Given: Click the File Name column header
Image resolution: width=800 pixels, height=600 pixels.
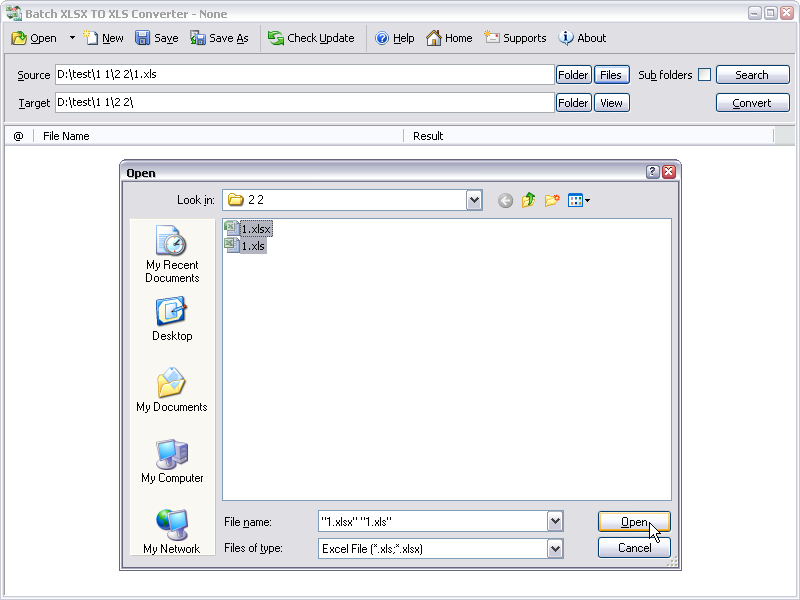Looking at the screenshot, I should pos(218,136).
